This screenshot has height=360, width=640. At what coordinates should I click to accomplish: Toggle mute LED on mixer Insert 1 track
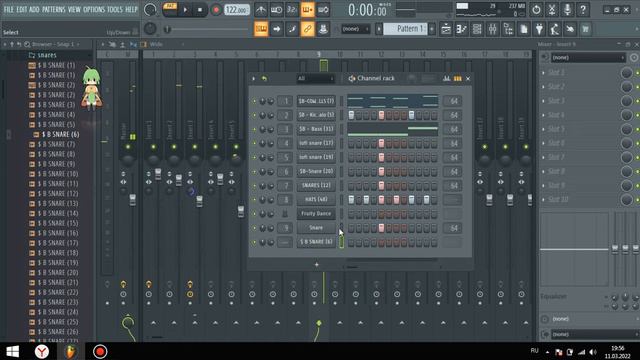pyautogui.click(x=153, y=147)
